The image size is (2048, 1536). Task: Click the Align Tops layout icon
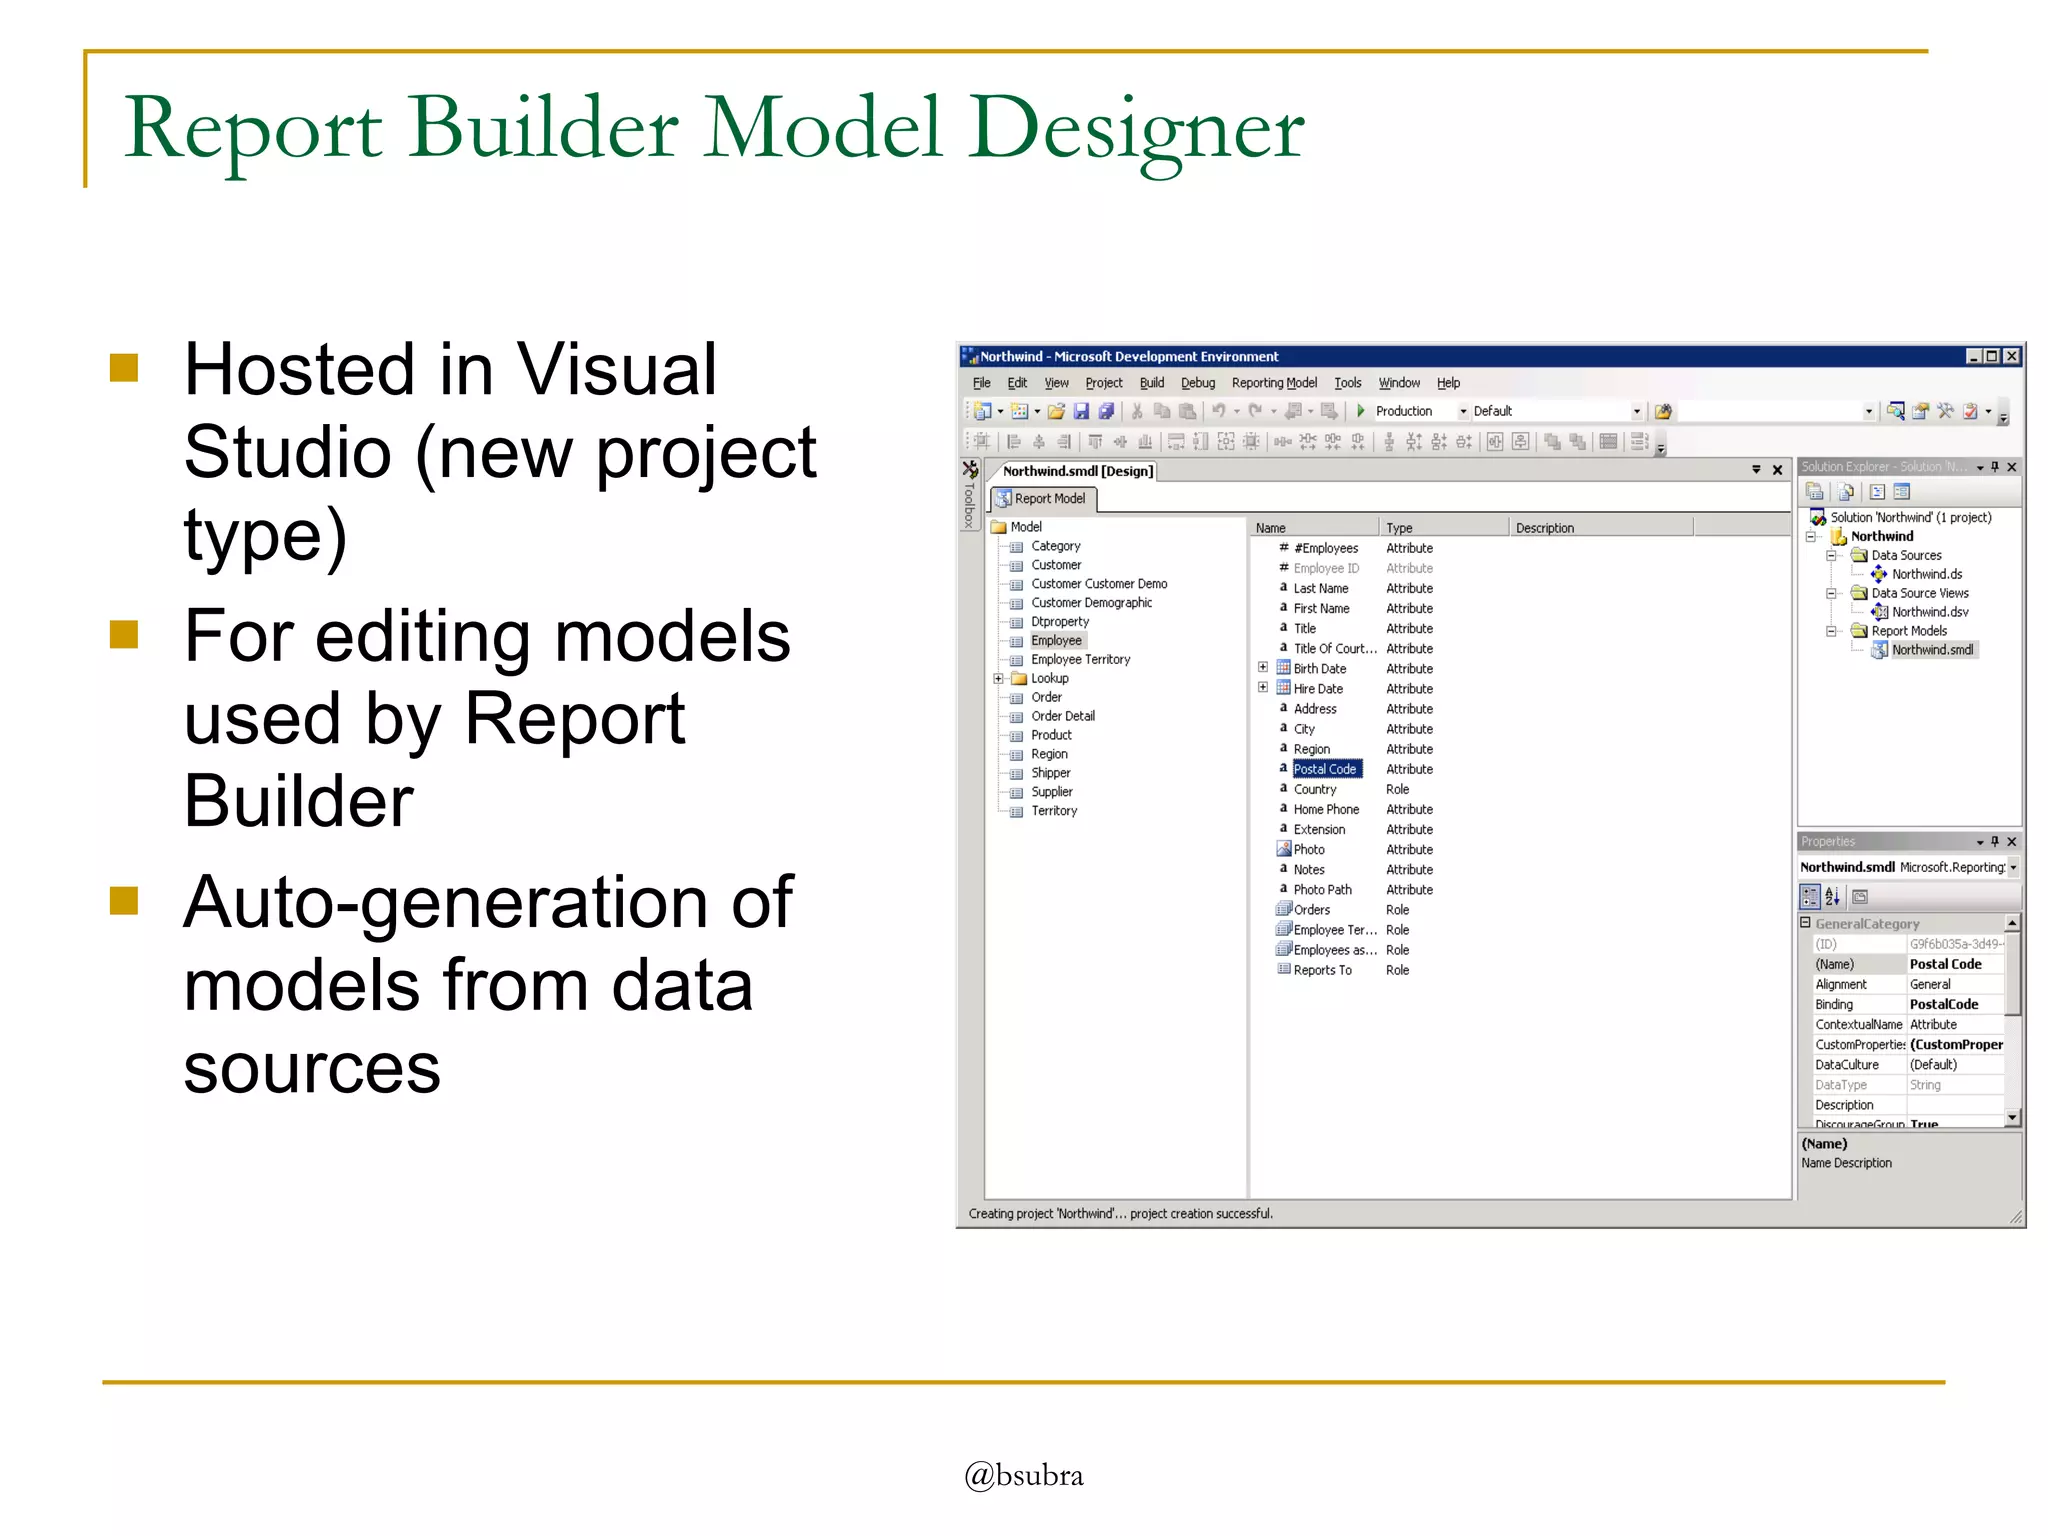coord(1095,441)
